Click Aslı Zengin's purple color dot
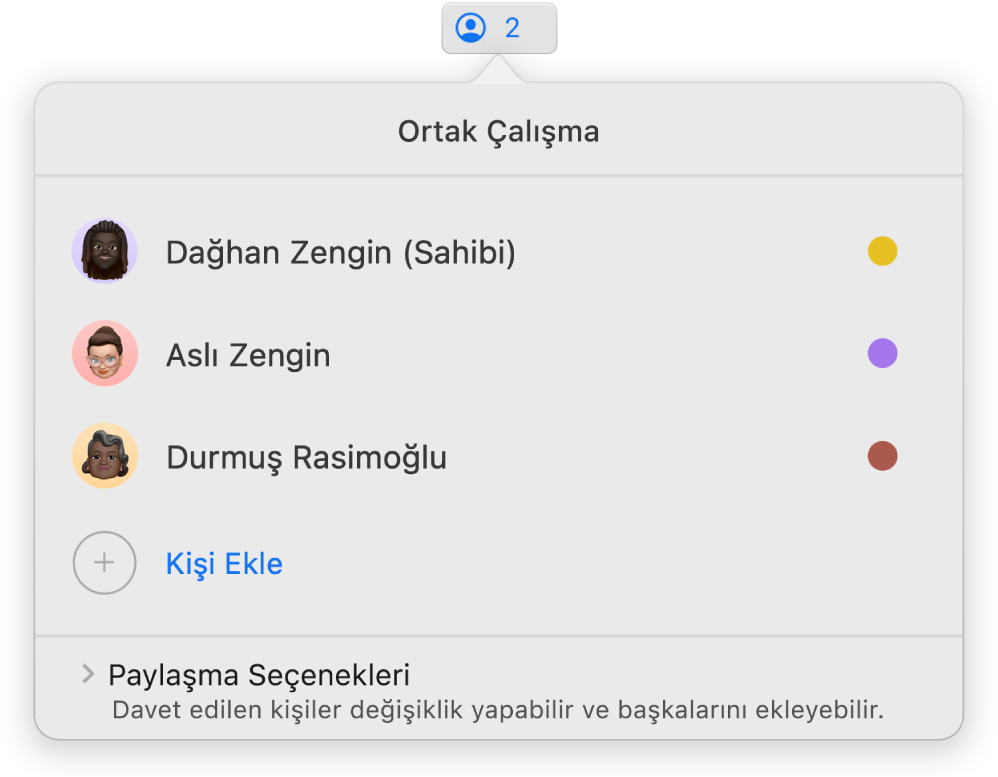The width and height of the screenshot is (998, 777). click(x=881, y=353)
